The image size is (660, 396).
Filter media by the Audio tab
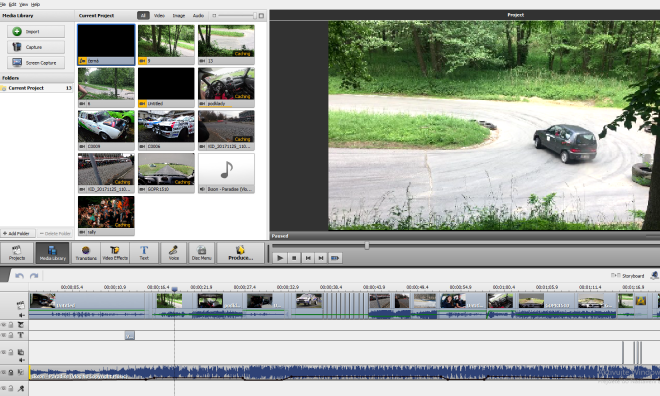198,16
